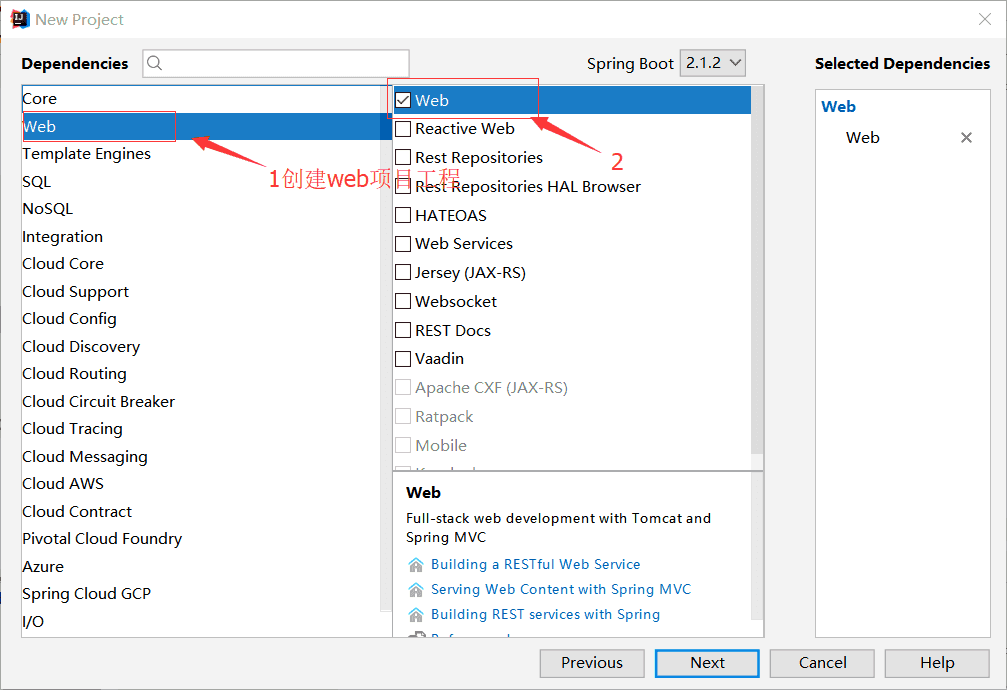Image resolution: width=1007 pixels, height=690 pixels.
Task: Select the Cloud AWS category
Action: point(201,484)
